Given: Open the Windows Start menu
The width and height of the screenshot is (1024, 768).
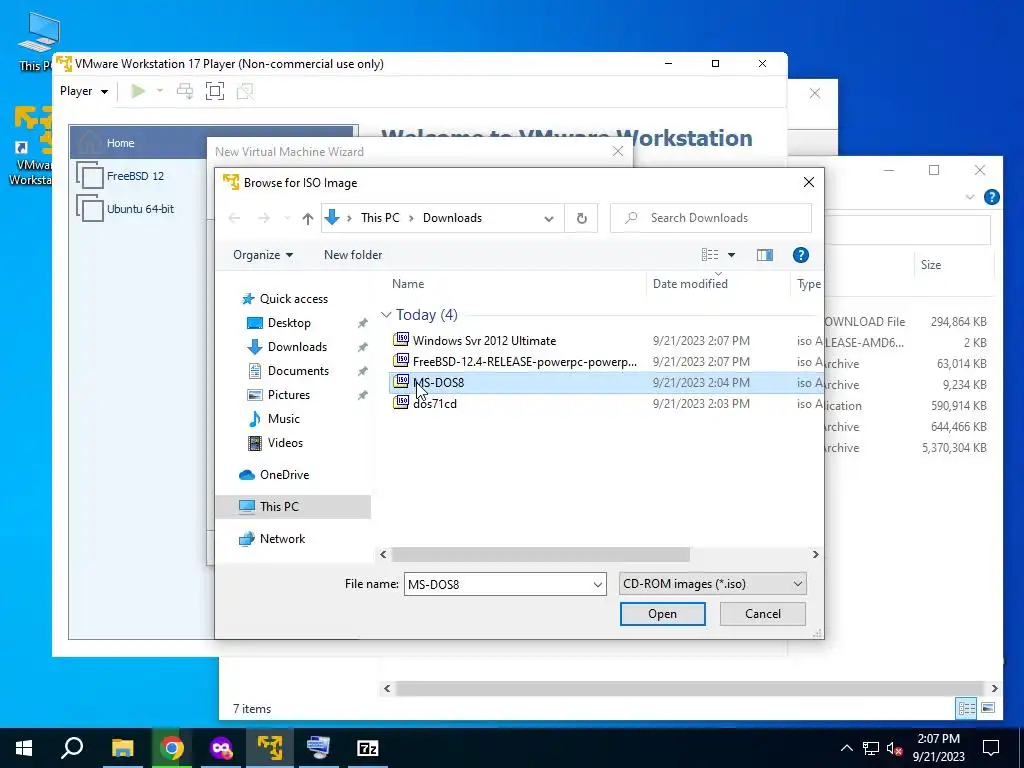Looking at the screenshot, I should 24,748.
